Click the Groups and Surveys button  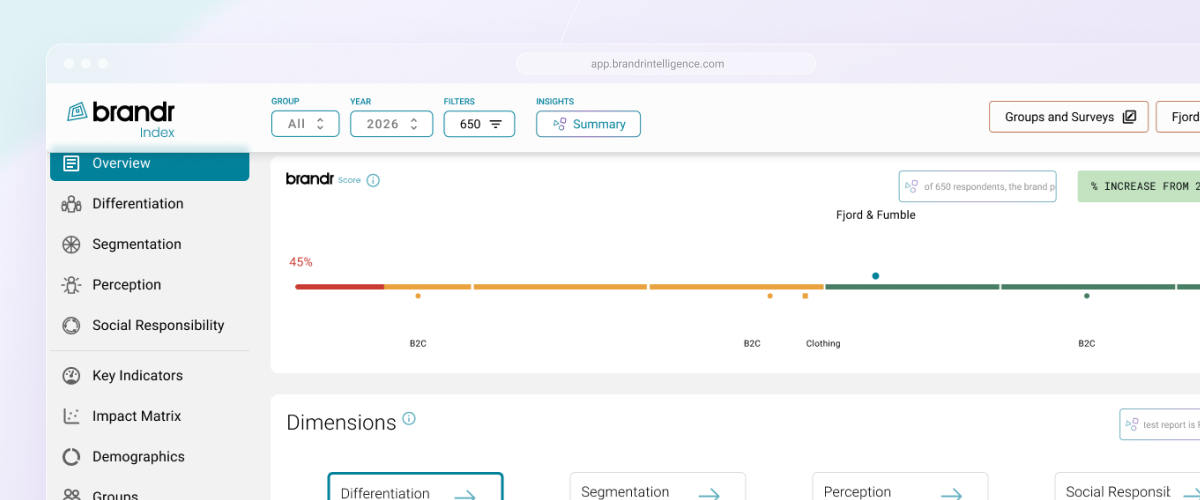coord(1069,117)
